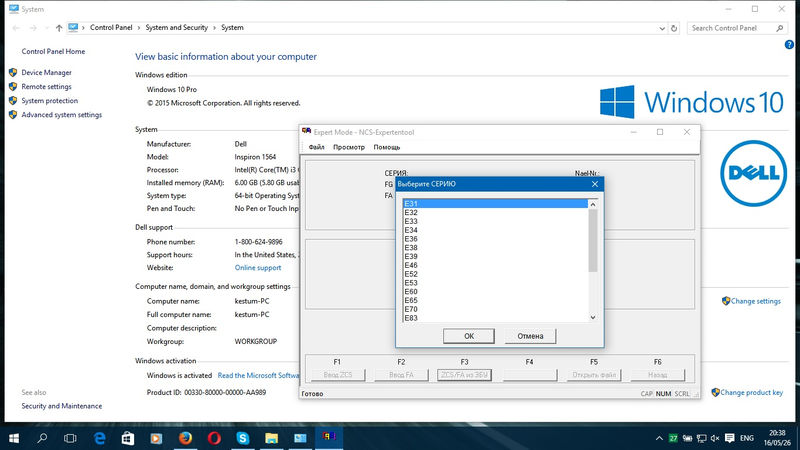Image resolution: width=800 pixels, height=450 pixels.
Task: Open the Помощь menu
Action: (386, 147)
